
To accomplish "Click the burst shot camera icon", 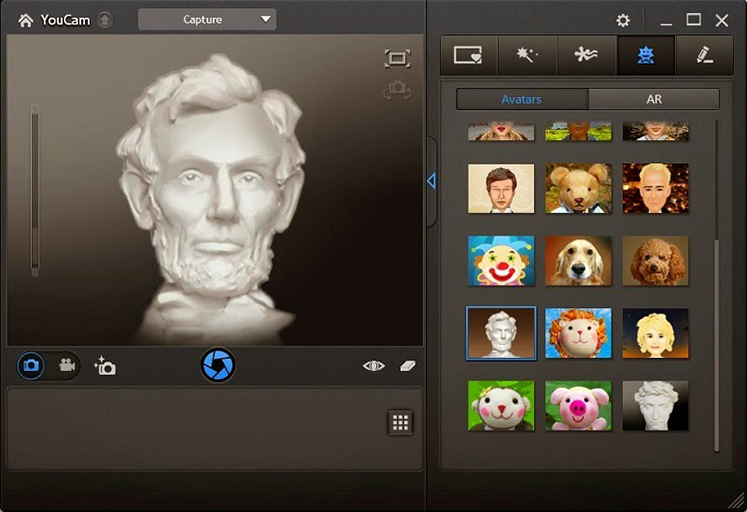I will (105, 366).
